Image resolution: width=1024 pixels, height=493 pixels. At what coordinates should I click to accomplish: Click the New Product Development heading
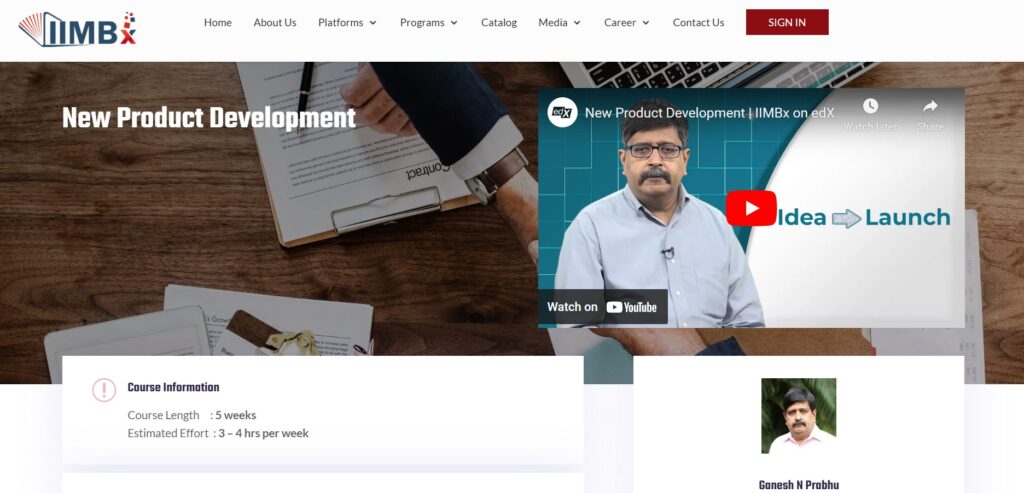(209, 118)
